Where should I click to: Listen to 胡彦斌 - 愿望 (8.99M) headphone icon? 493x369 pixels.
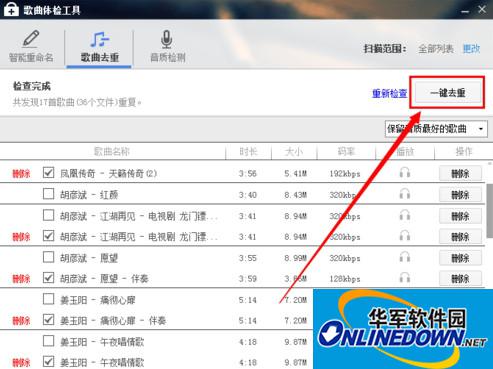[x=405, y=257]
